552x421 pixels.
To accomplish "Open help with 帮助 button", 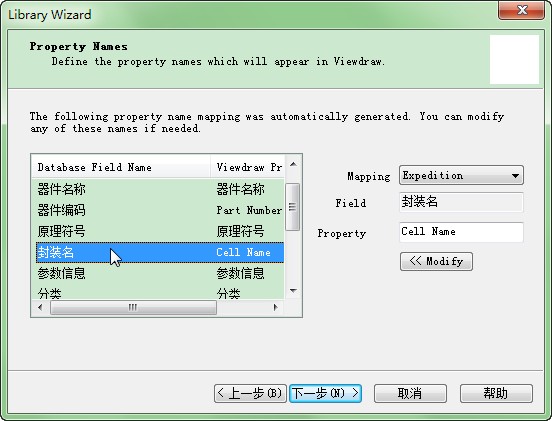I will coord(496,393).
